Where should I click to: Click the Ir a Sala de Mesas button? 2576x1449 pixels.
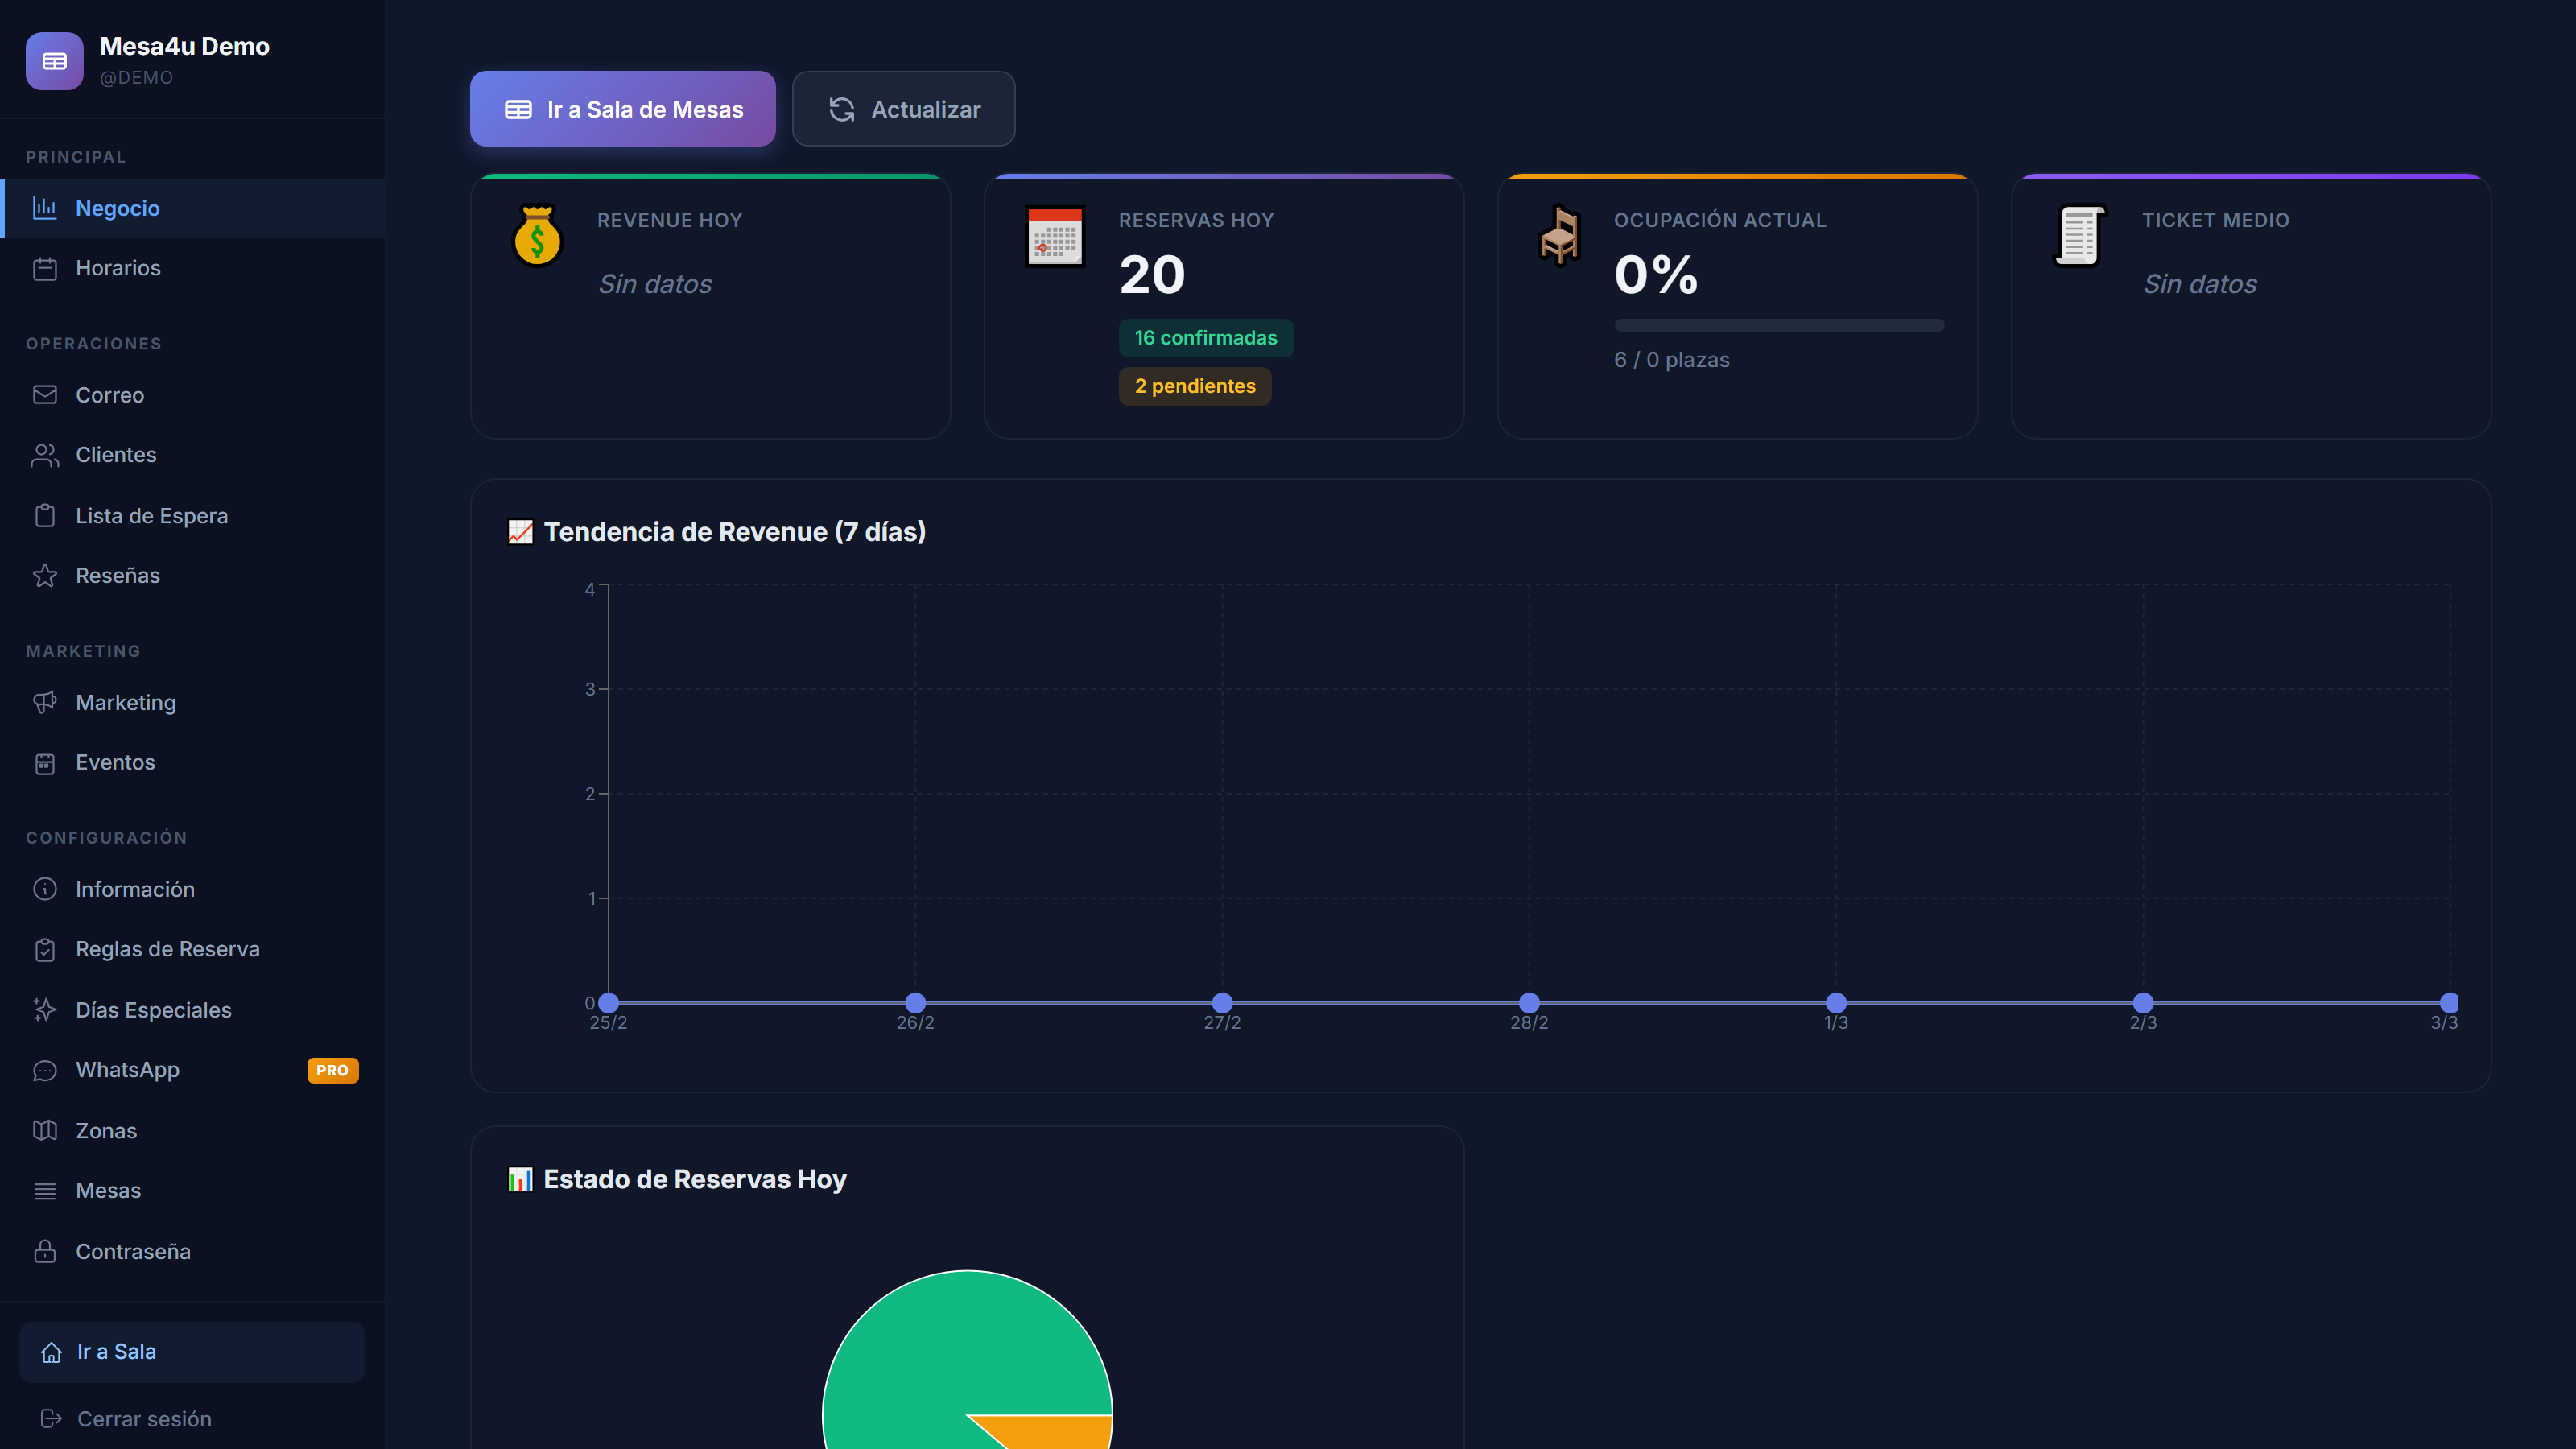click(623, 109)
